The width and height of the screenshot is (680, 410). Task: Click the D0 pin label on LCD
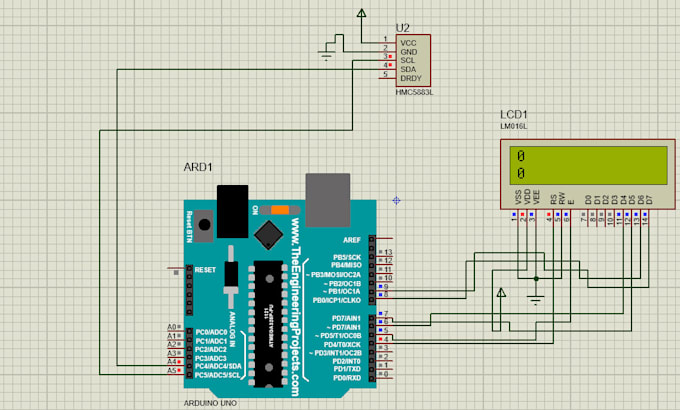(588, 200)
